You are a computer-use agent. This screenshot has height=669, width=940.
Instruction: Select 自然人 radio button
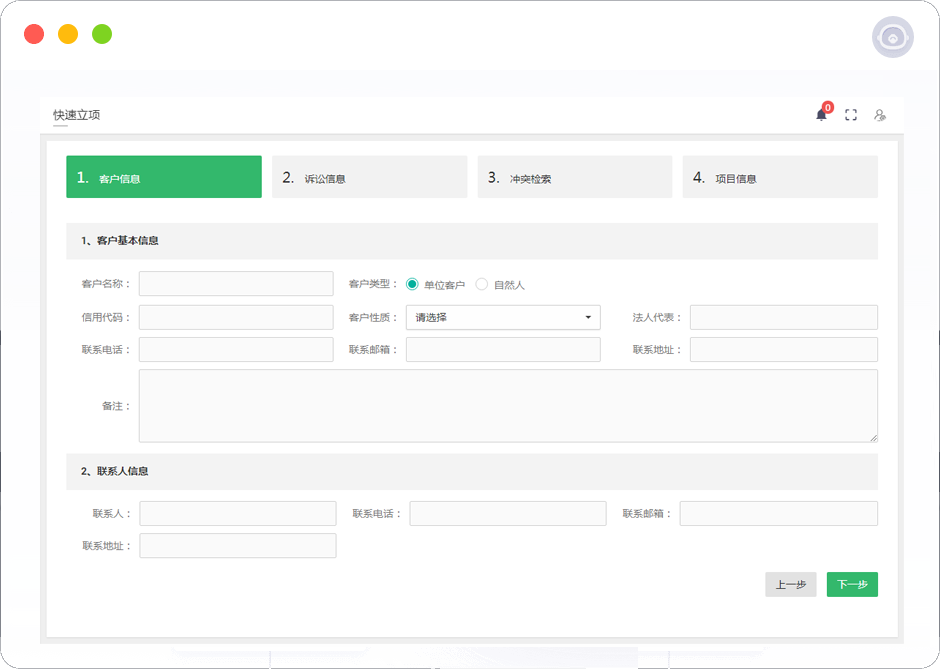point(481,284)
